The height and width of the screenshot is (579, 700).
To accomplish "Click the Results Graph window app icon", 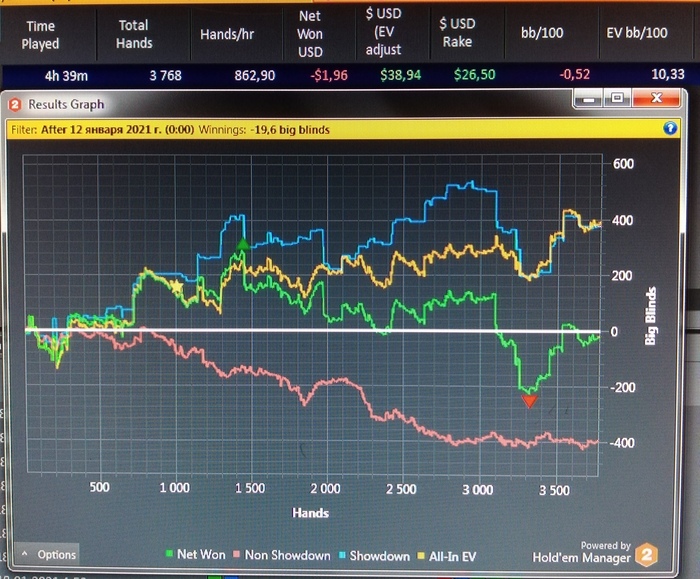I will tap(15, 105).
